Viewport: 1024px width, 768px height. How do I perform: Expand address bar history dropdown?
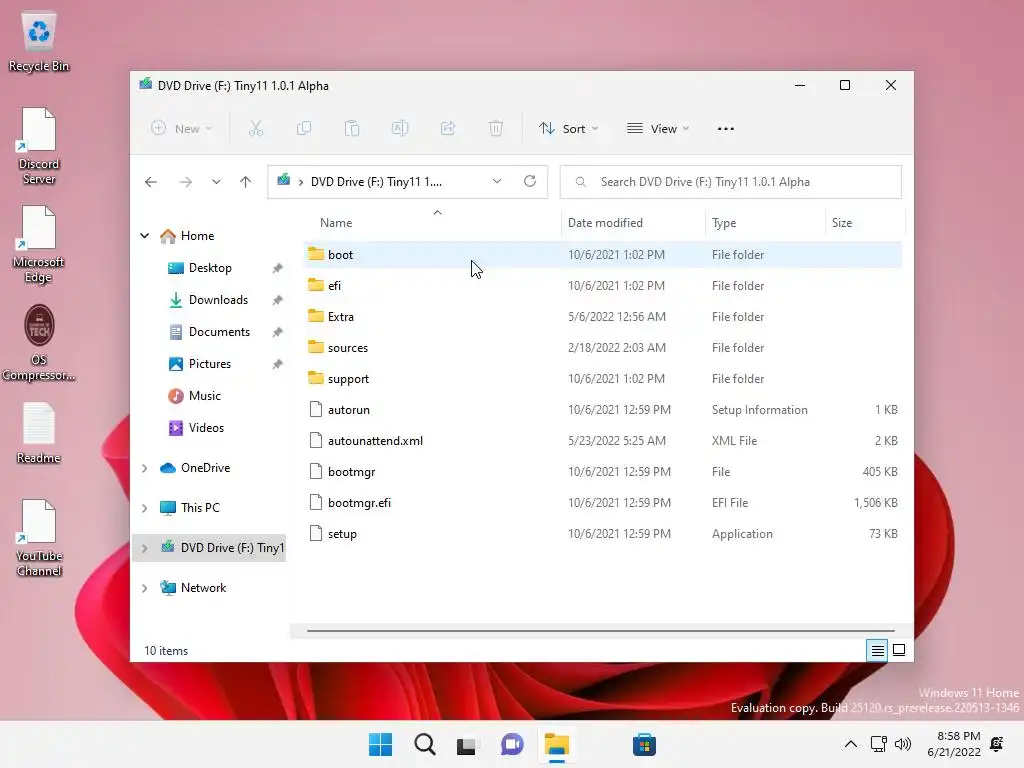497,181
